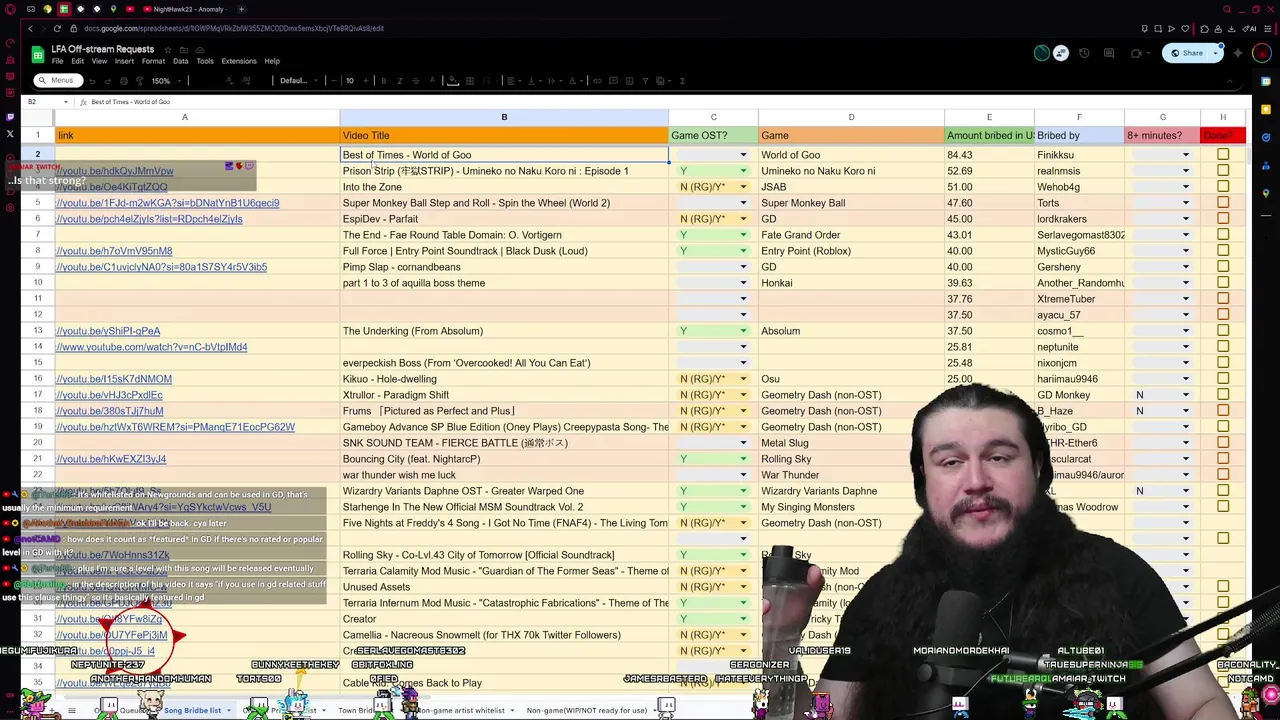Tick Done checkbox in cosmo1__ row
The width and height of the screenshot is (1280, 720).
click(x=1223, y=331)
